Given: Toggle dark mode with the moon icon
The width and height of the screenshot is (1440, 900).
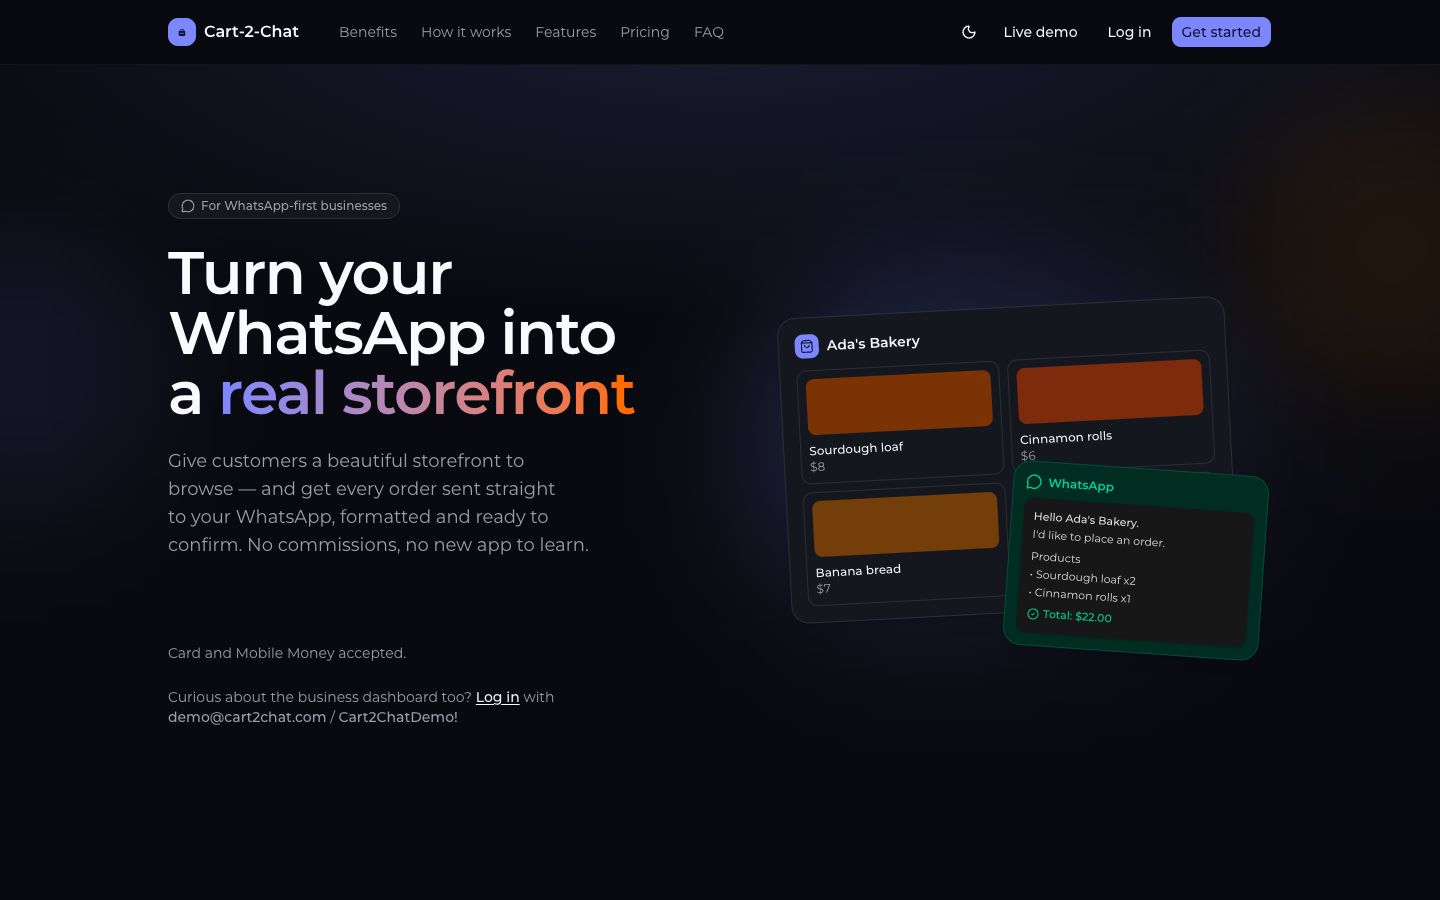Looking at the screenshot, I should 969,32.
